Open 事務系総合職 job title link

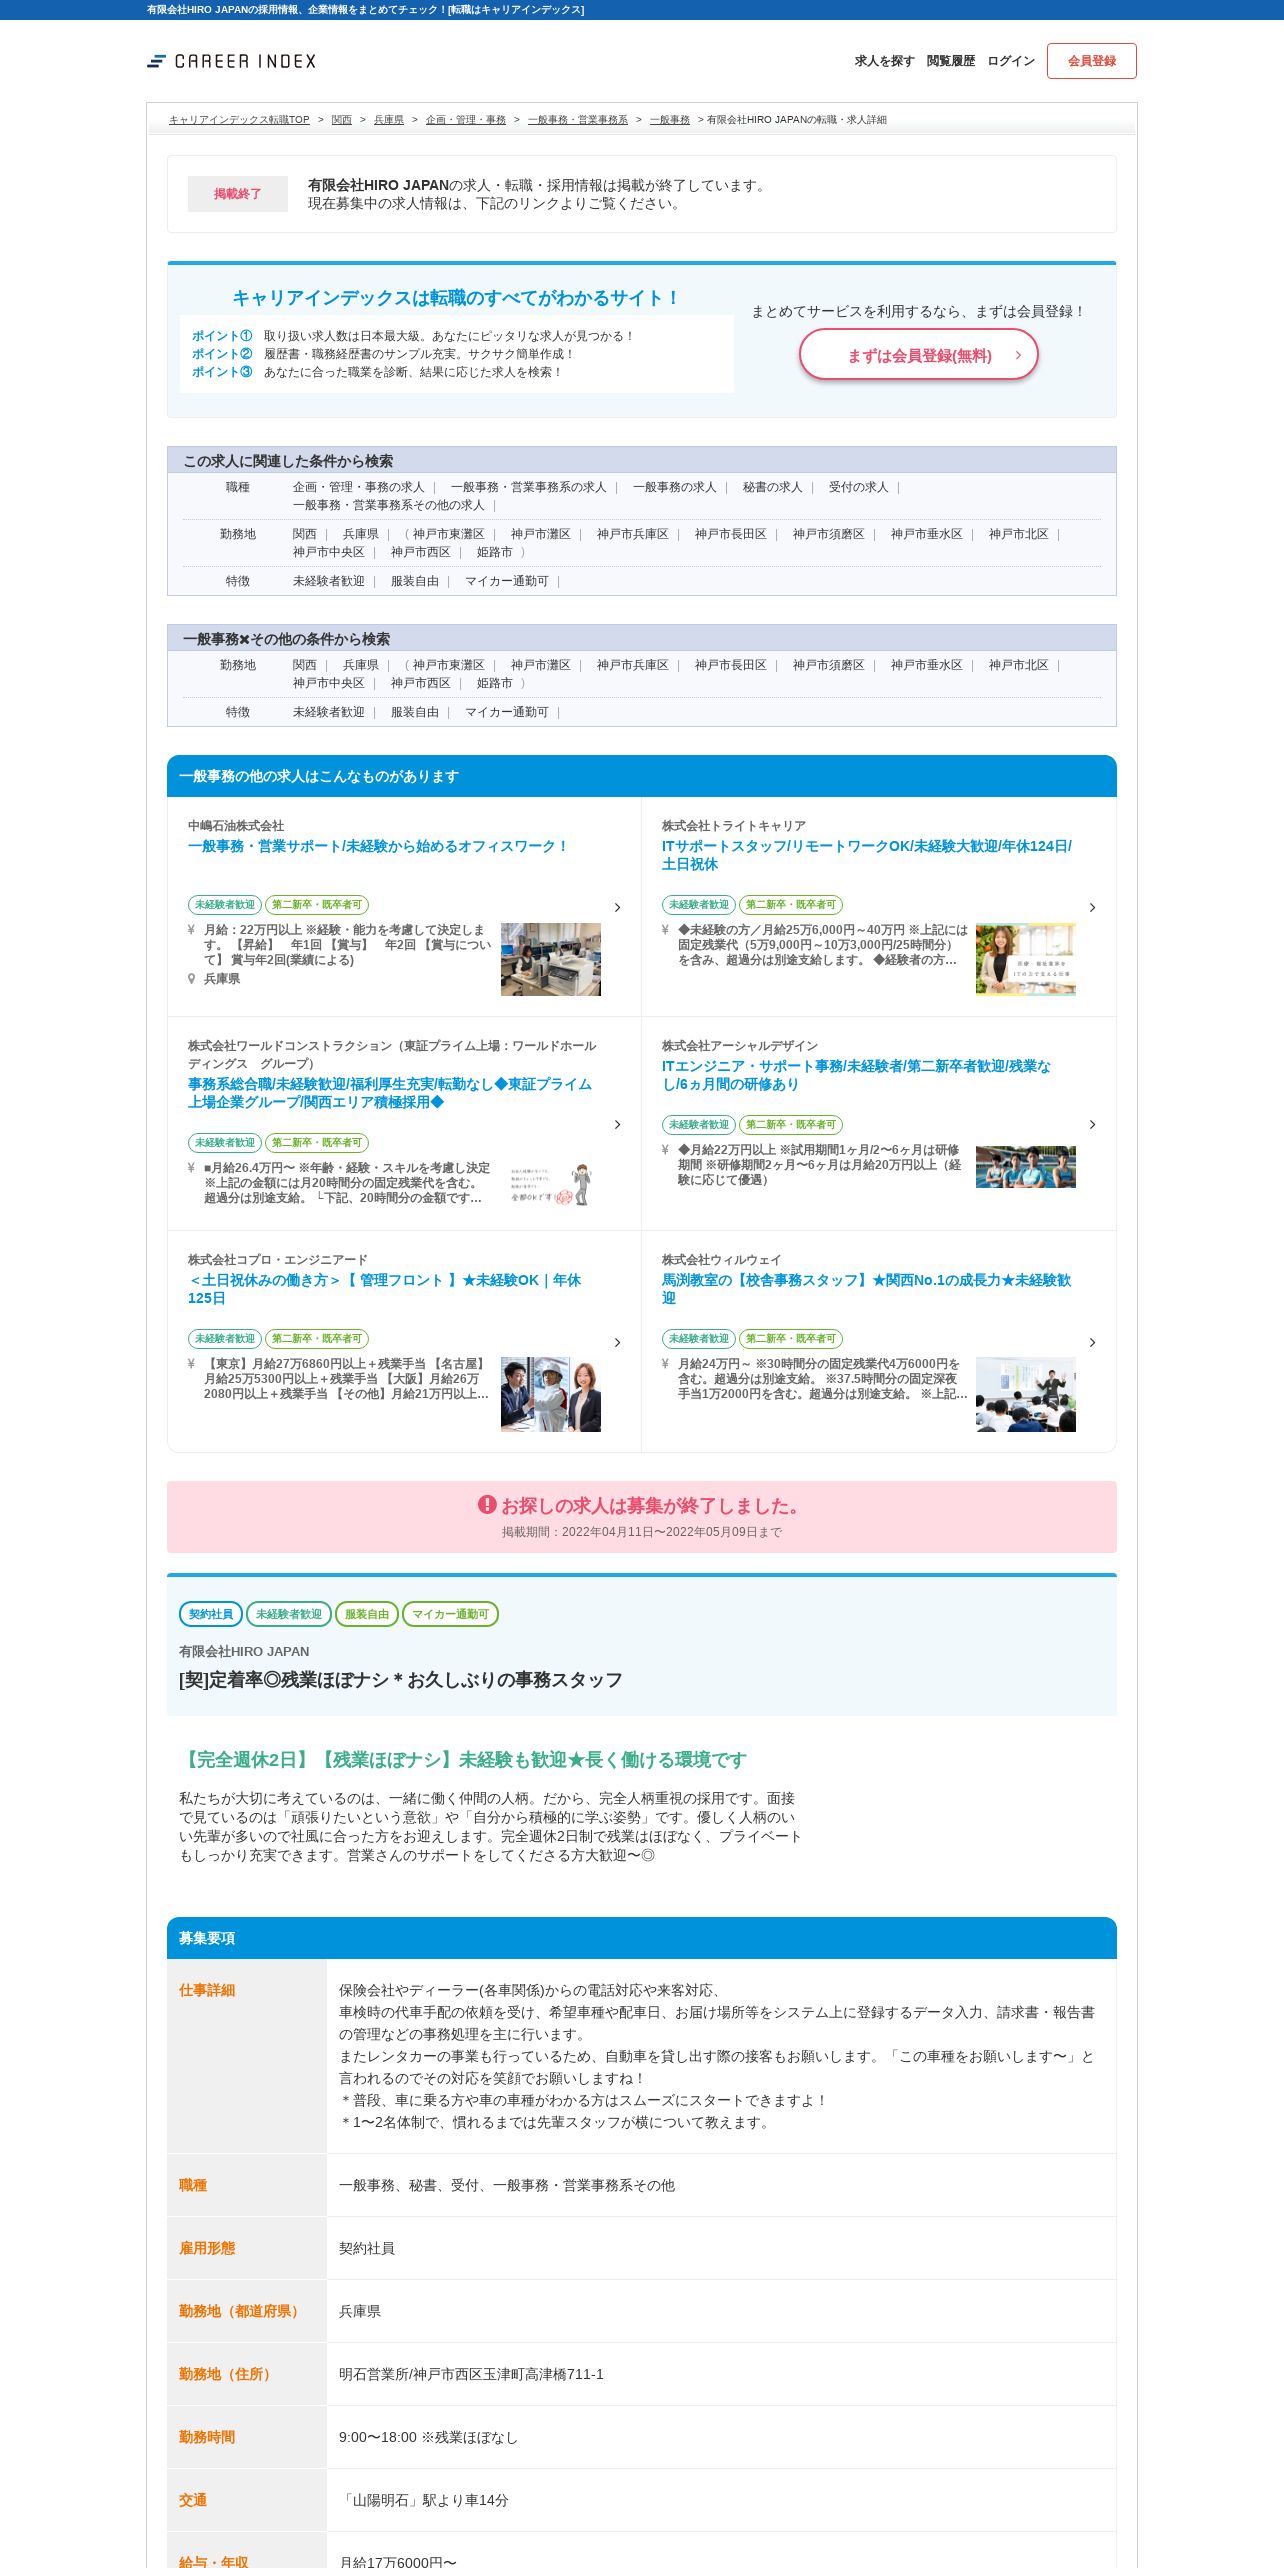(390, 1093)
